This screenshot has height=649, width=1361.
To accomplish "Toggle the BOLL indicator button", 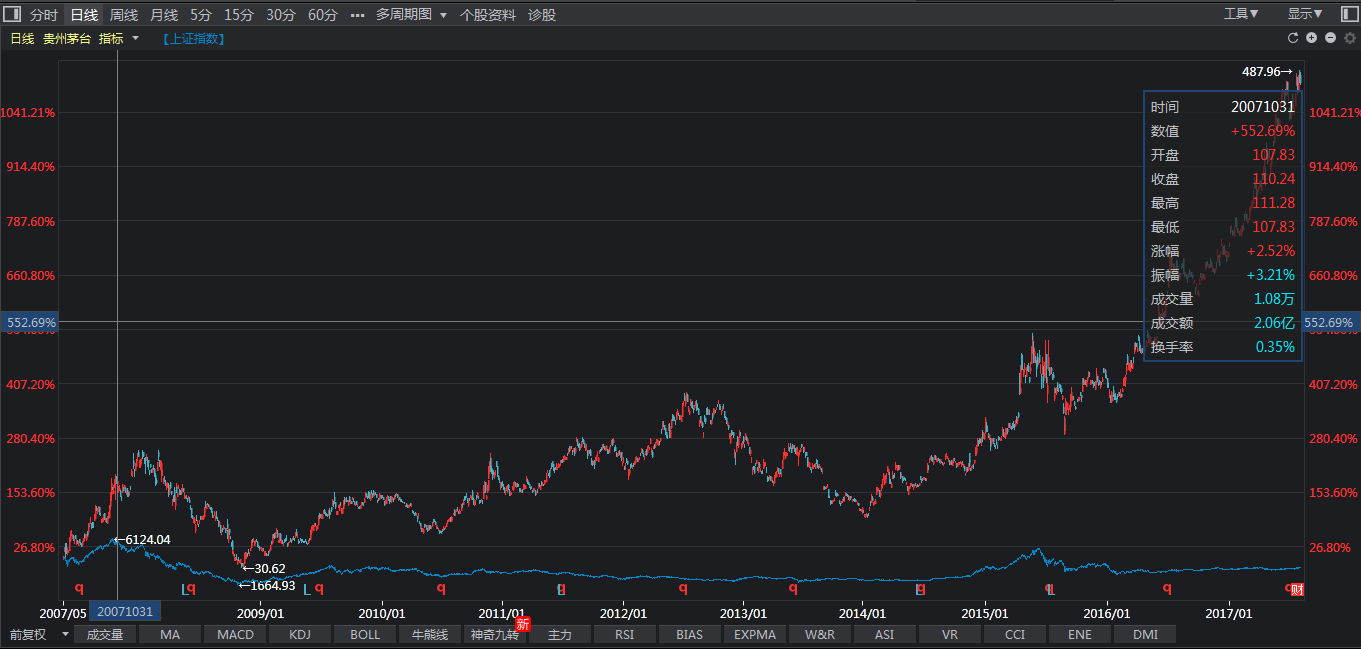I will [365, 634].
